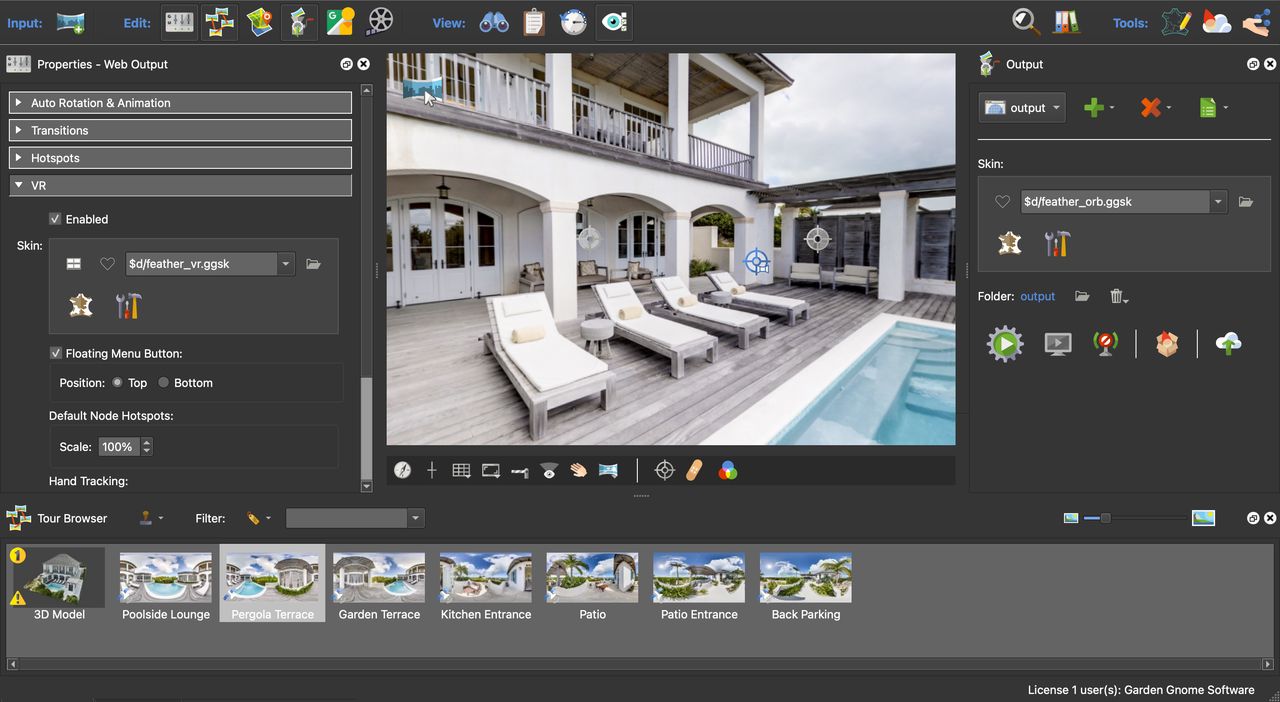
Task: Click the Input add panorama icon
Action: coord(70,21)
